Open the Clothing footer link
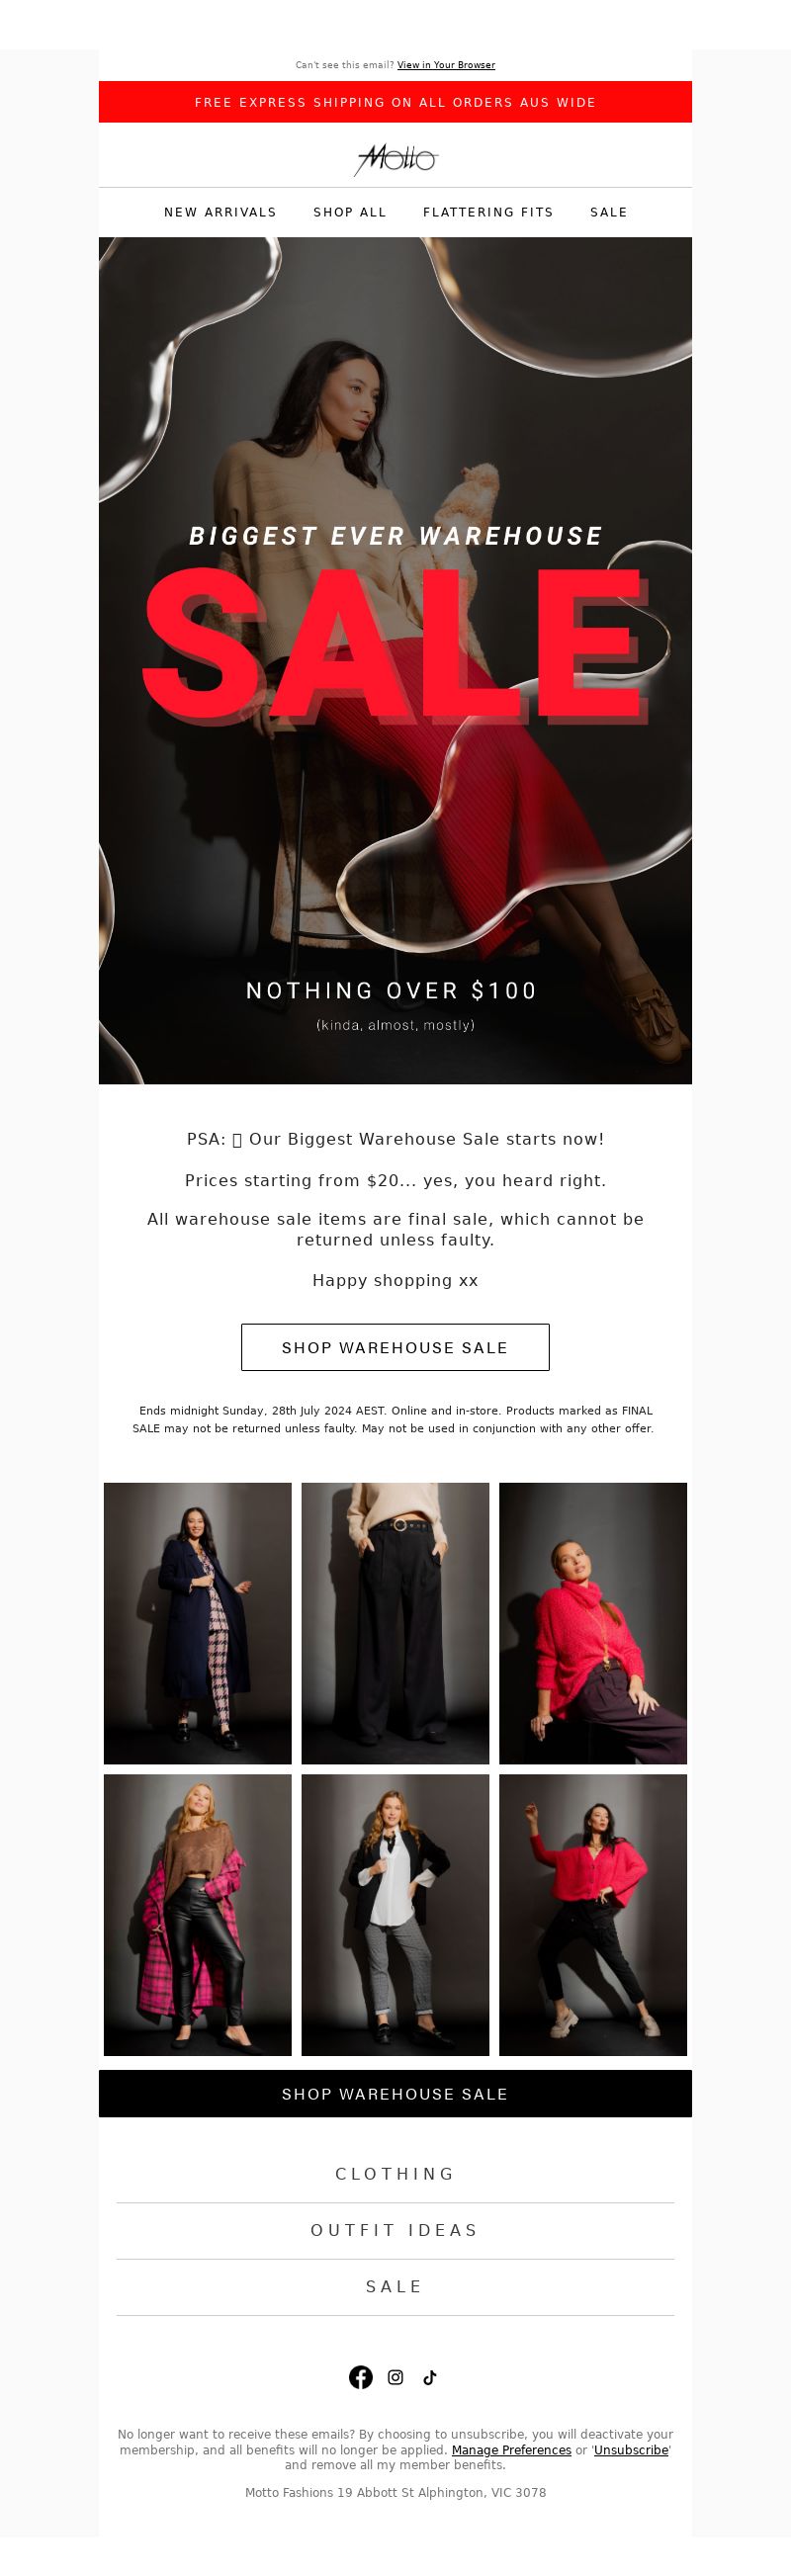Viewport: 791px width, 2576px height. pos(395,2174)
